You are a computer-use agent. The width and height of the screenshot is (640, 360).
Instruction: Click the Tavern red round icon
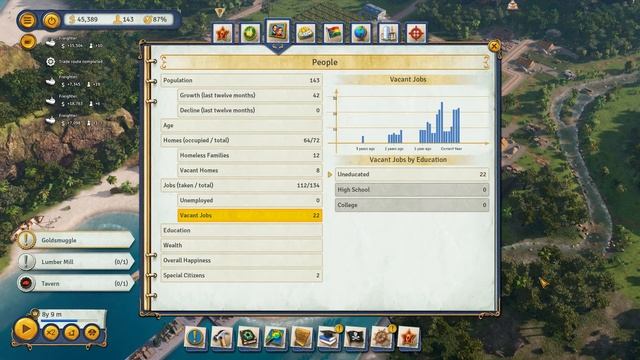click(x=27, y=283)
